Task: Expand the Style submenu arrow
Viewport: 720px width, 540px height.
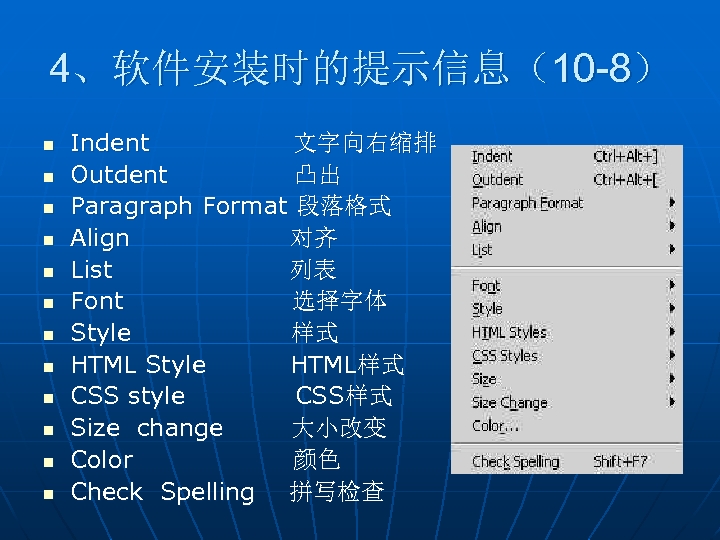Action: (x=672, y=308)
